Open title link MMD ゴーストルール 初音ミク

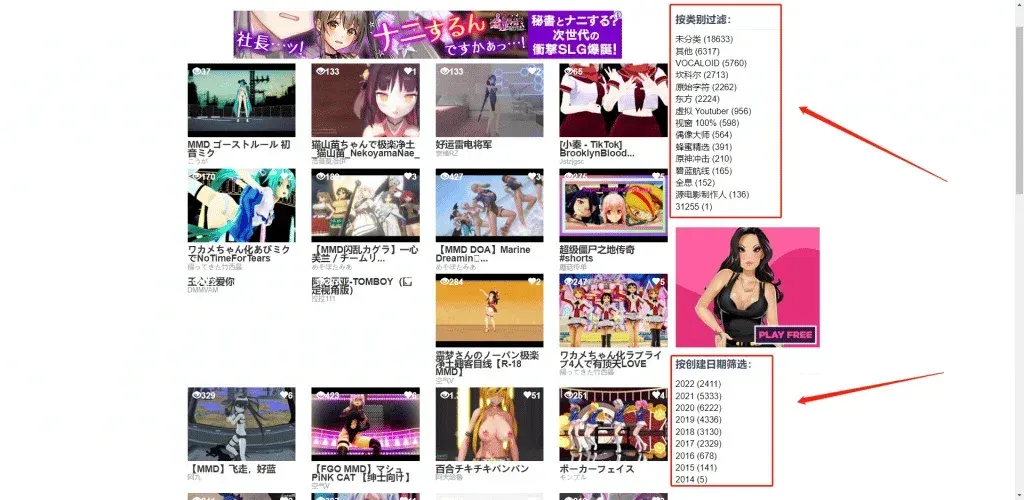(239, 149)
